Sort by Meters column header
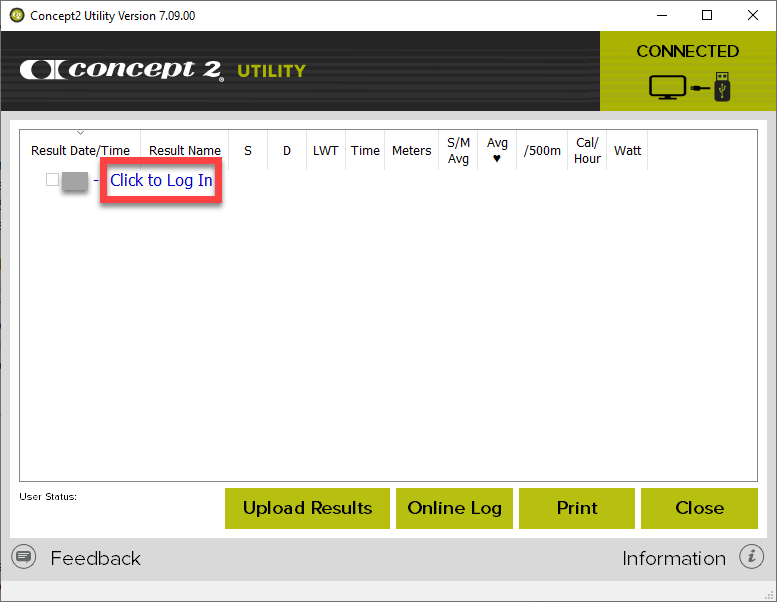 point(411,150)
